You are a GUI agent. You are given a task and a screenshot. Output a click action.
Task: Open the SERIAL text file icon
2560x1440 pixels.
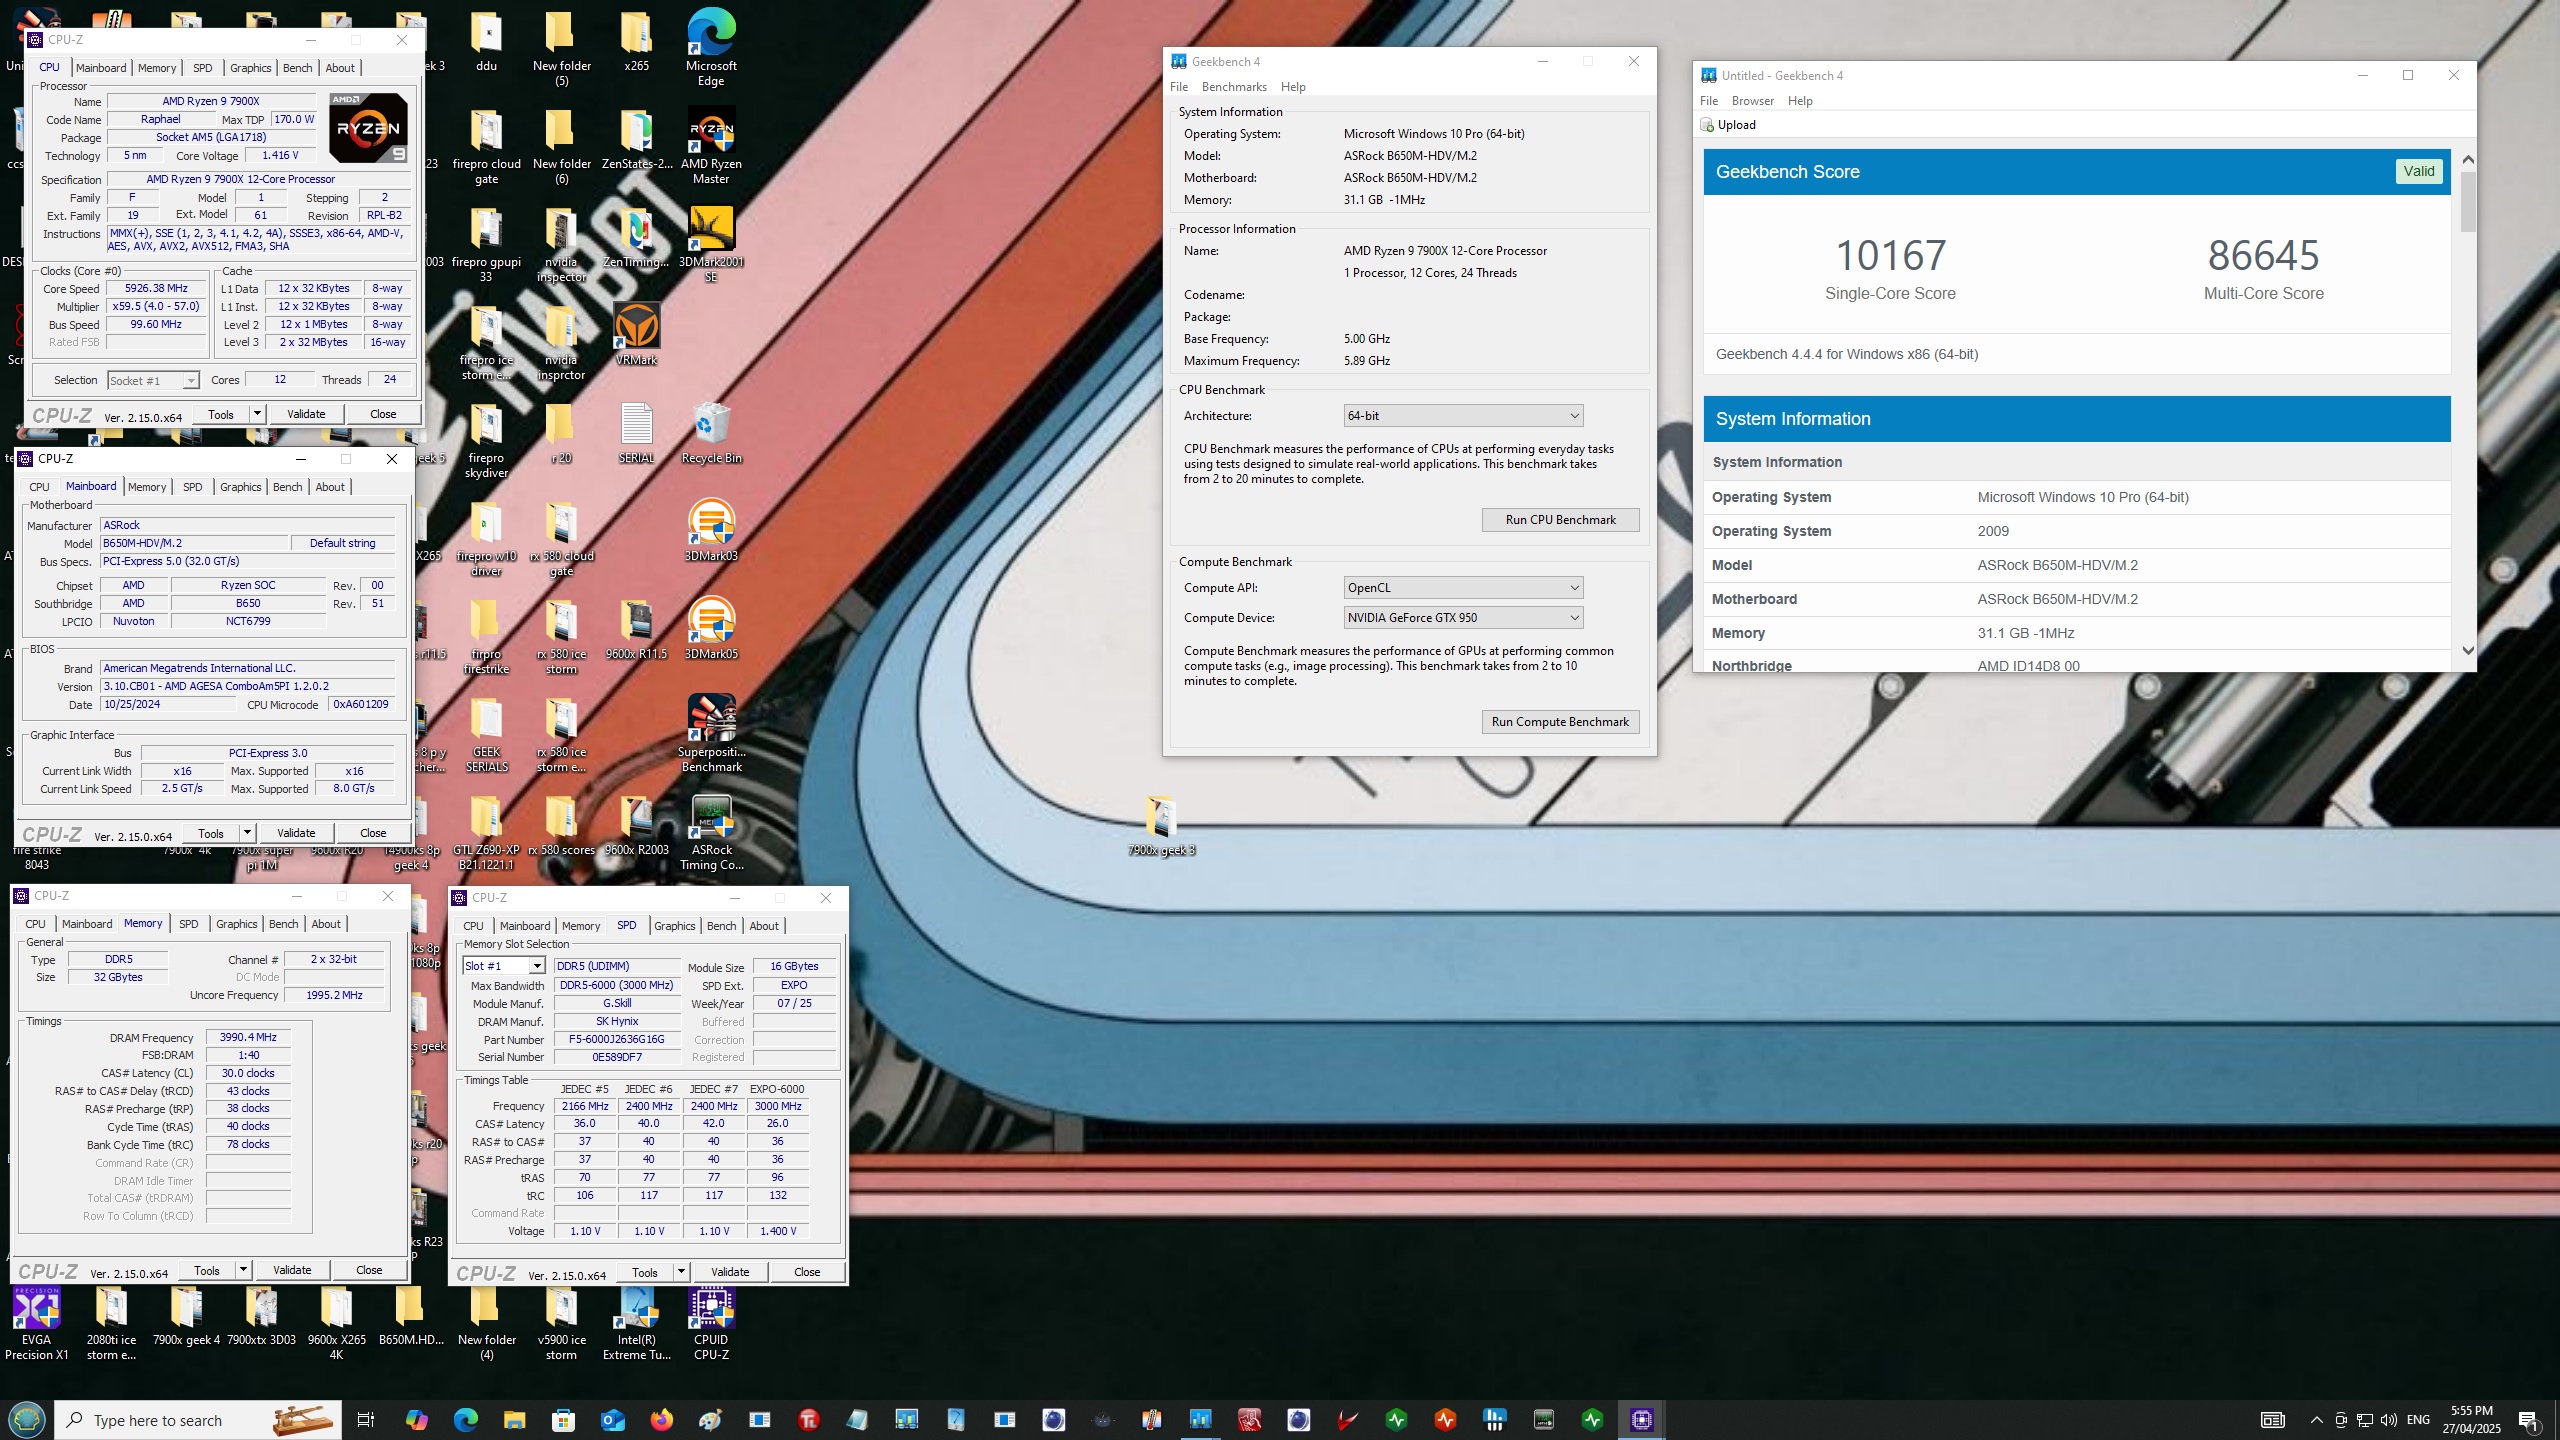(636, 432)
